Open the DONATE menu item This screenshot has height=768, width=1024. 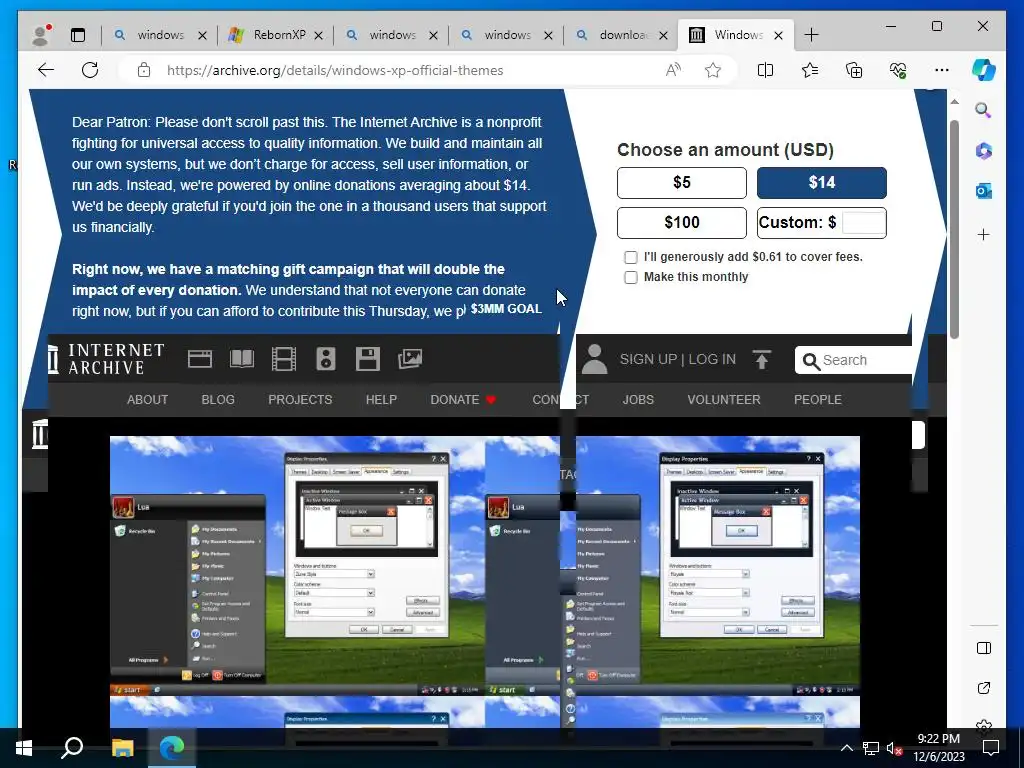[463, 400]
